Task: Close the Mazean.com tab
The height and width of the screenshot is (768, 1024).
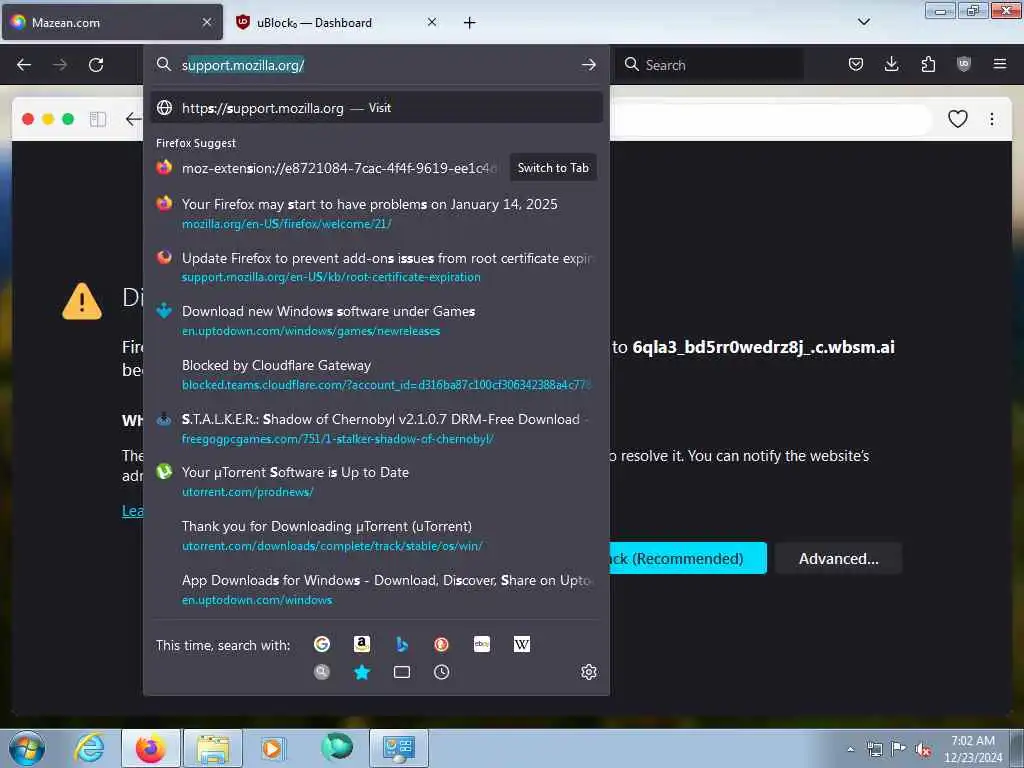Action: 207,22
